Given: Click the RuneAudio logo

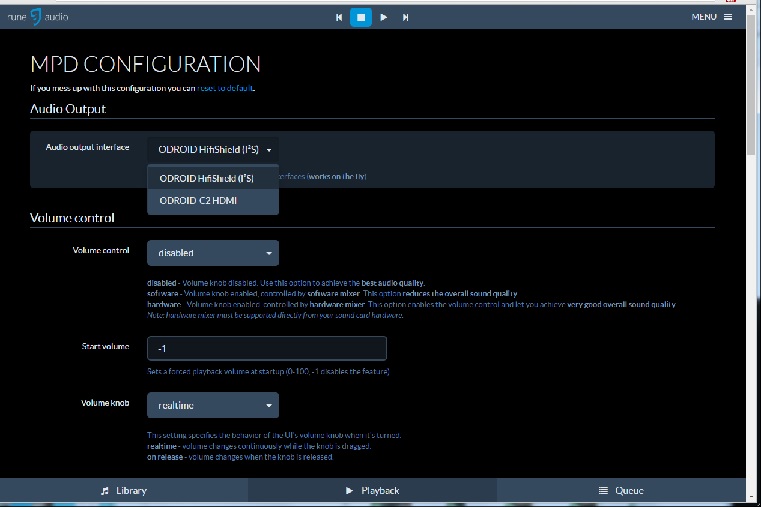Looking at the screenshot, I should coord(38,17).
